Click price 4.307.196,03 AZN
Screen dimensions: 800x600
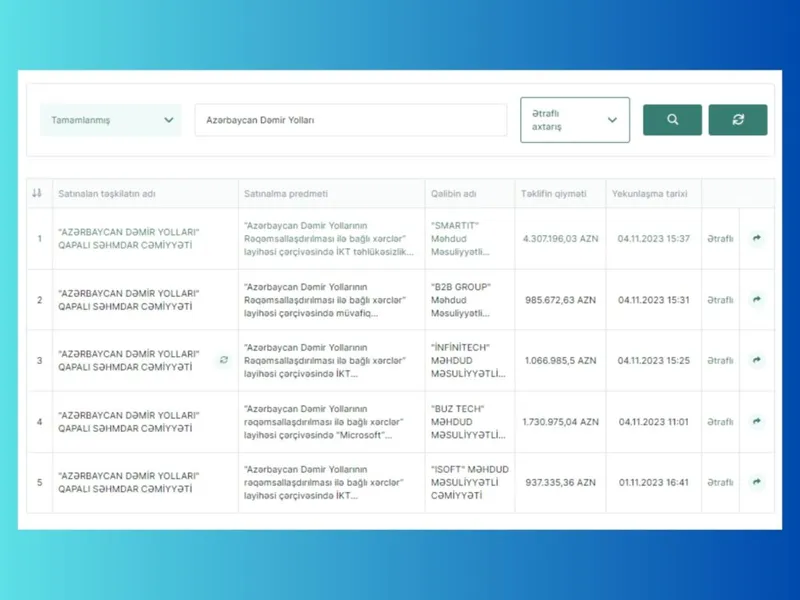(x=560, y=238)
